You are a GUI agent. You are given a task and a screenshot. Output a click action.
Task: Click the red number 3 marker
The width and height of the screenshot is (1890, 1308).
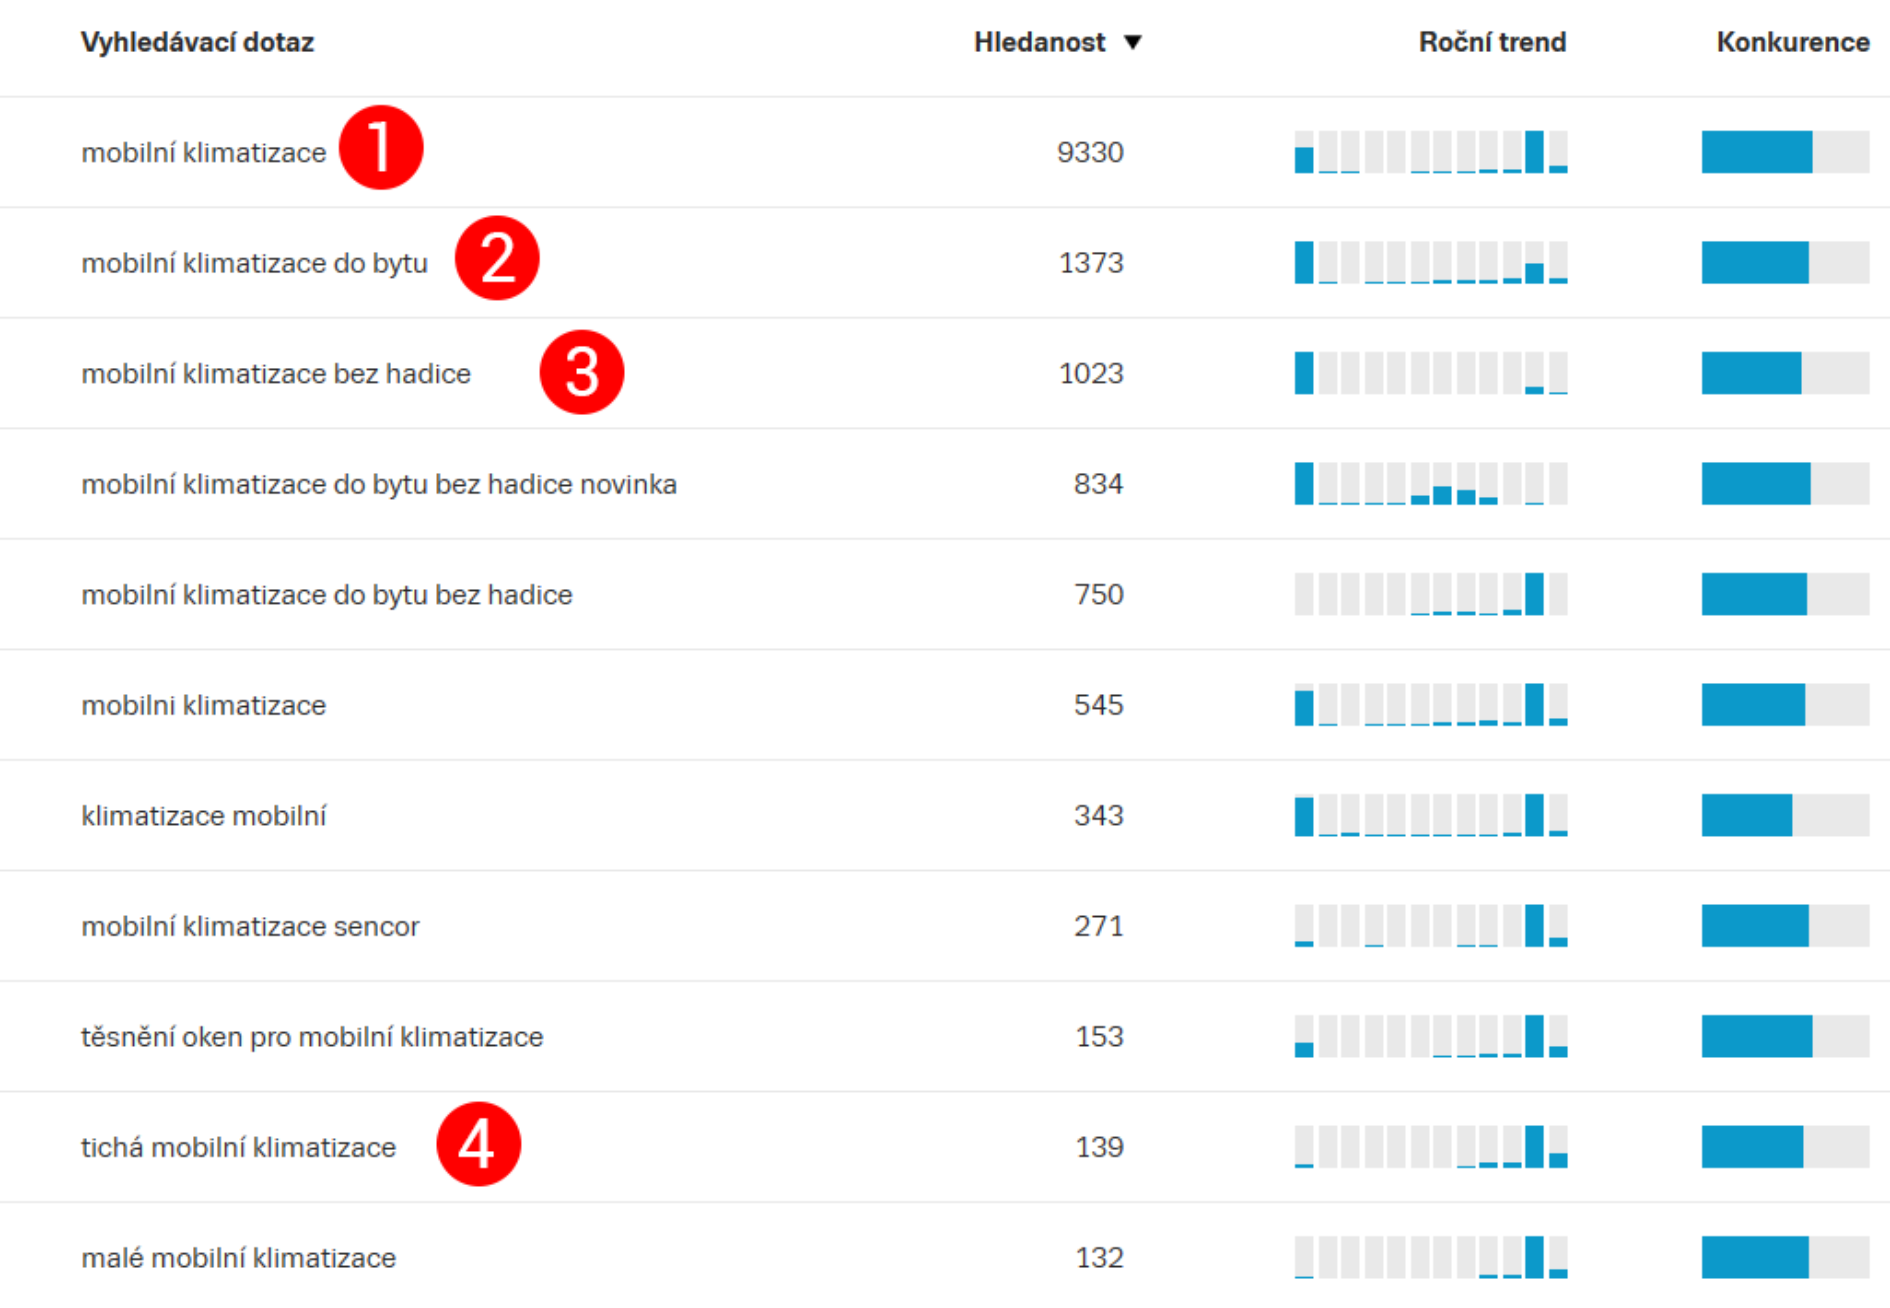pyautogui.click(x=582, y=372)
